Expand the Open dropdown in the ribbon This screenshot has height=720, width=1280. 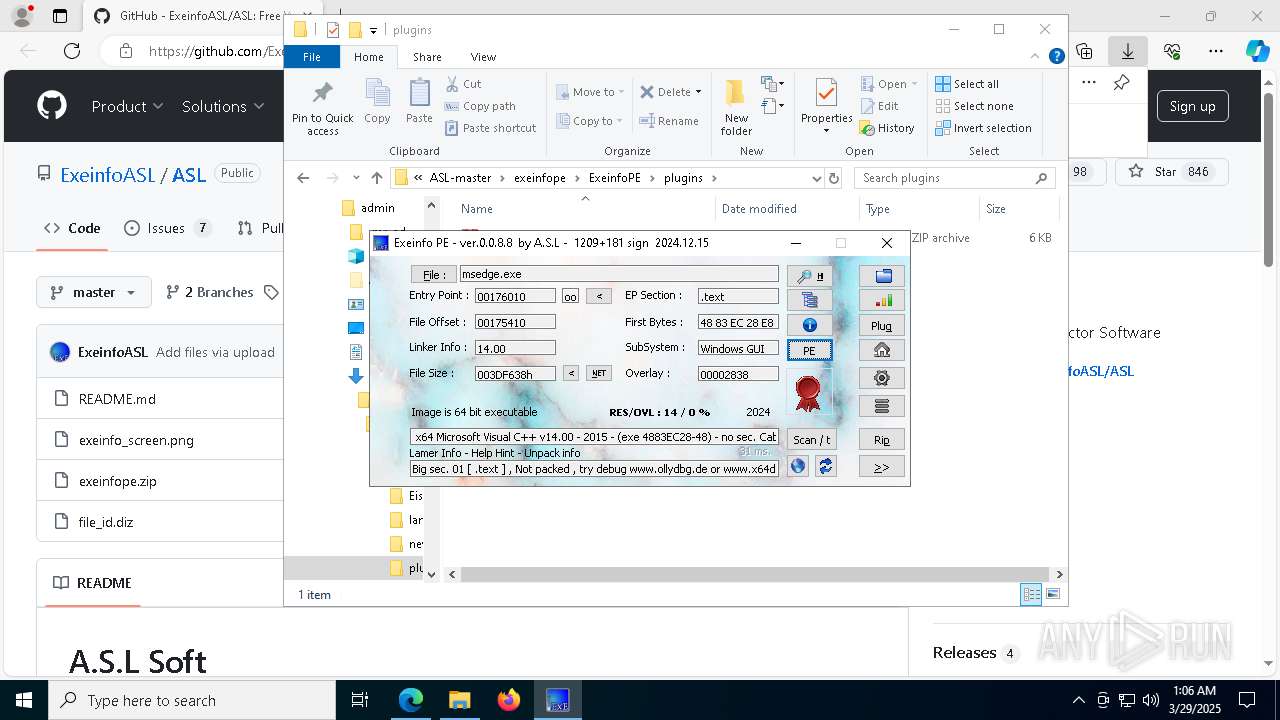tap(914, 84)
